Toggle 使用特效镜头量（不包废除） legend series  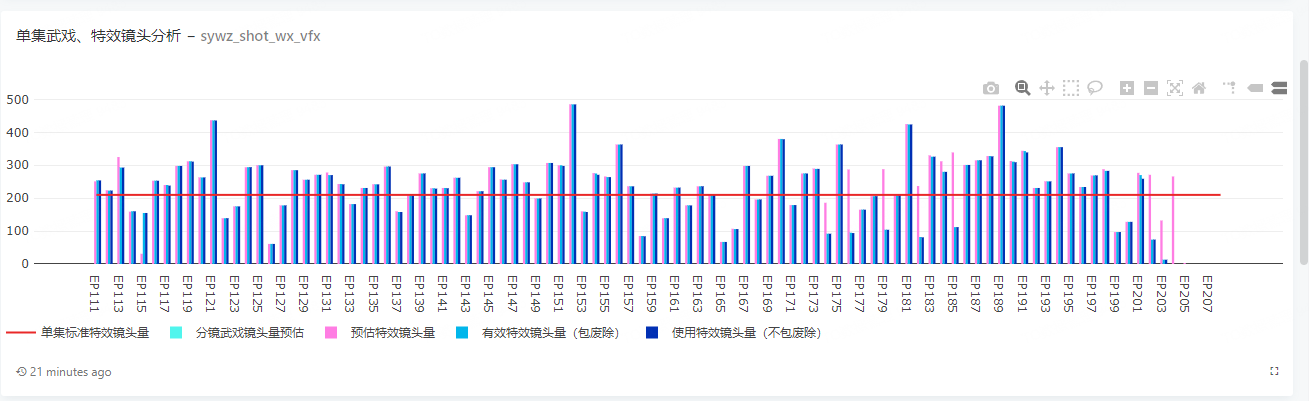click(x=738, y=332)
